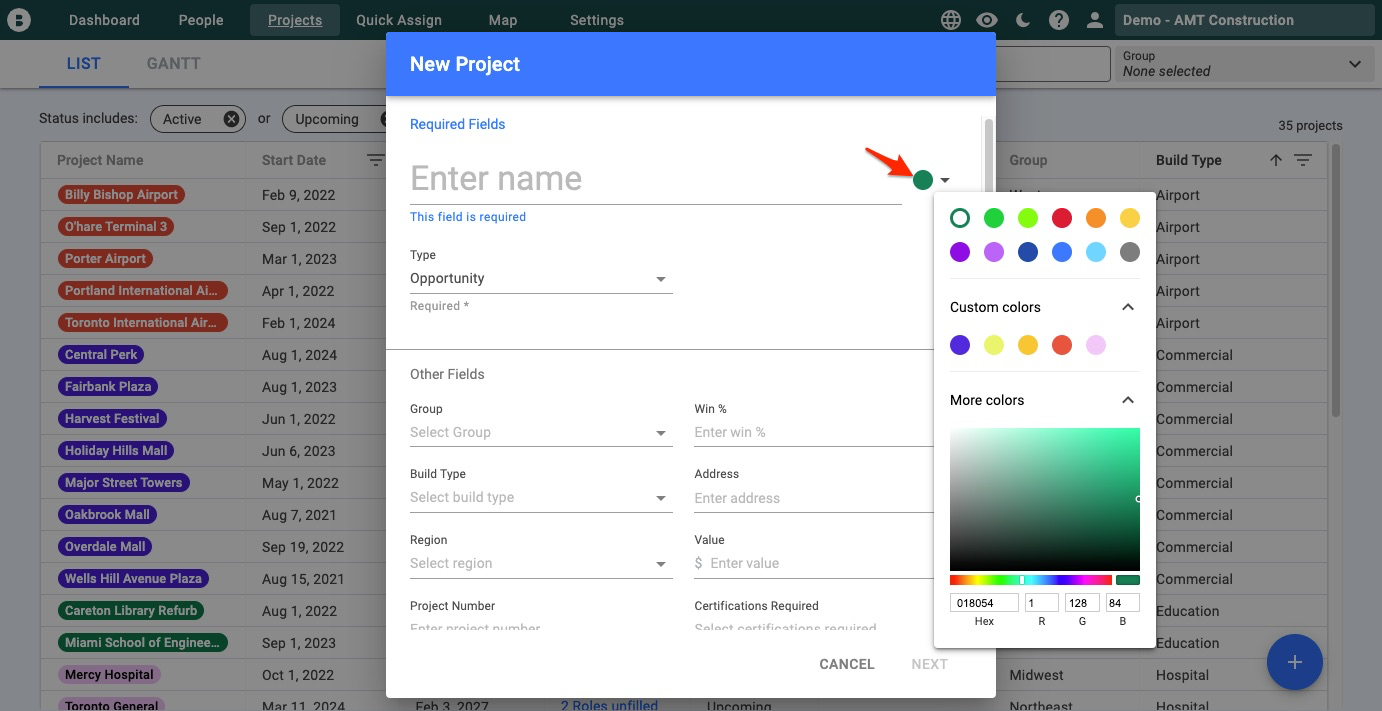The image size is (1382, 711).
Task: Click the user account icon
Action: point(1095,20)
